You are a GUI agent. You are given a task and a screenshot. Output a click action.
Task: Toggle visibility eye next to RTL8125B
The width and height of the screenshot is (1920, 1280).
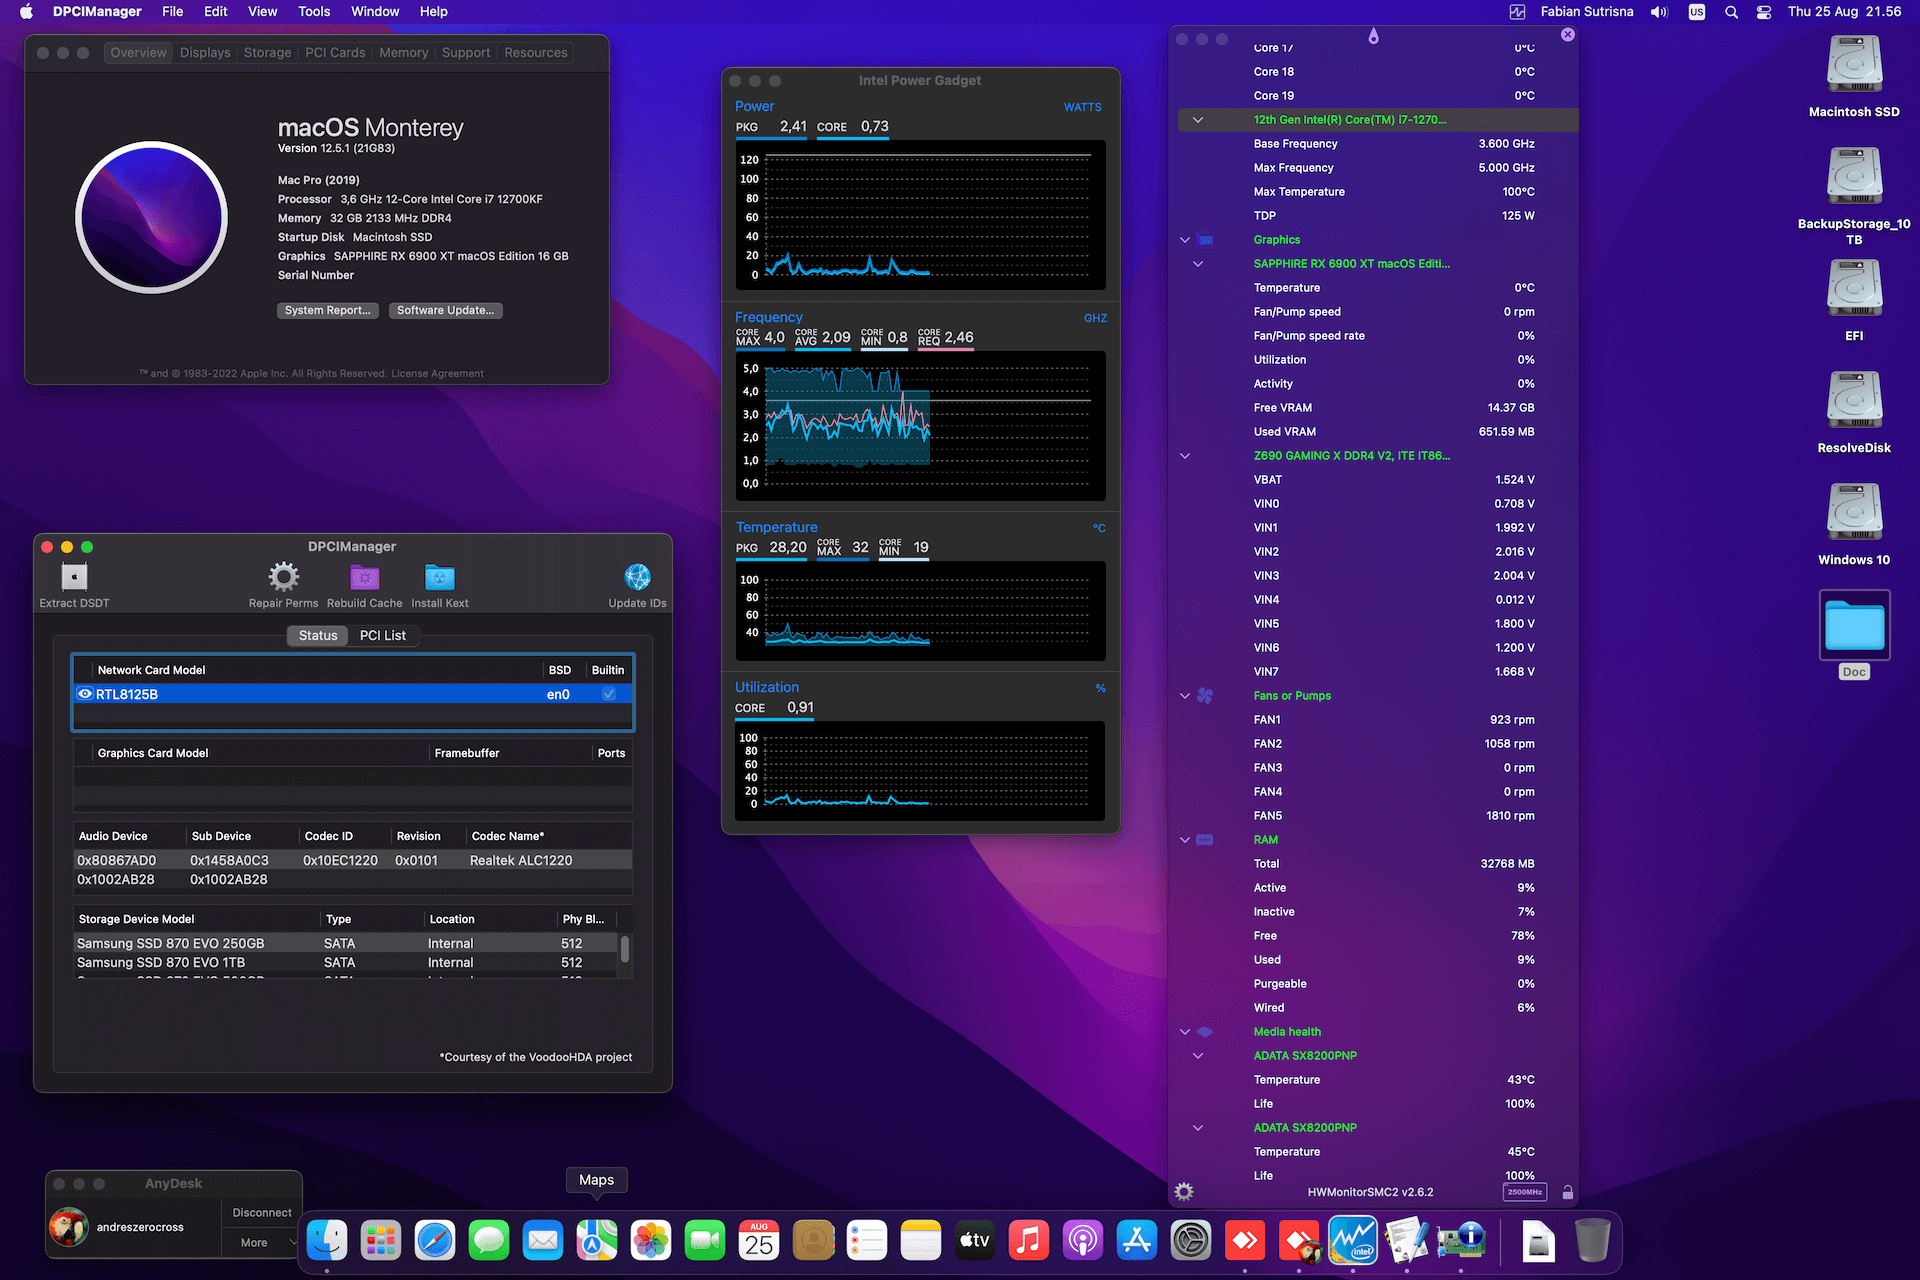(85, 693)
